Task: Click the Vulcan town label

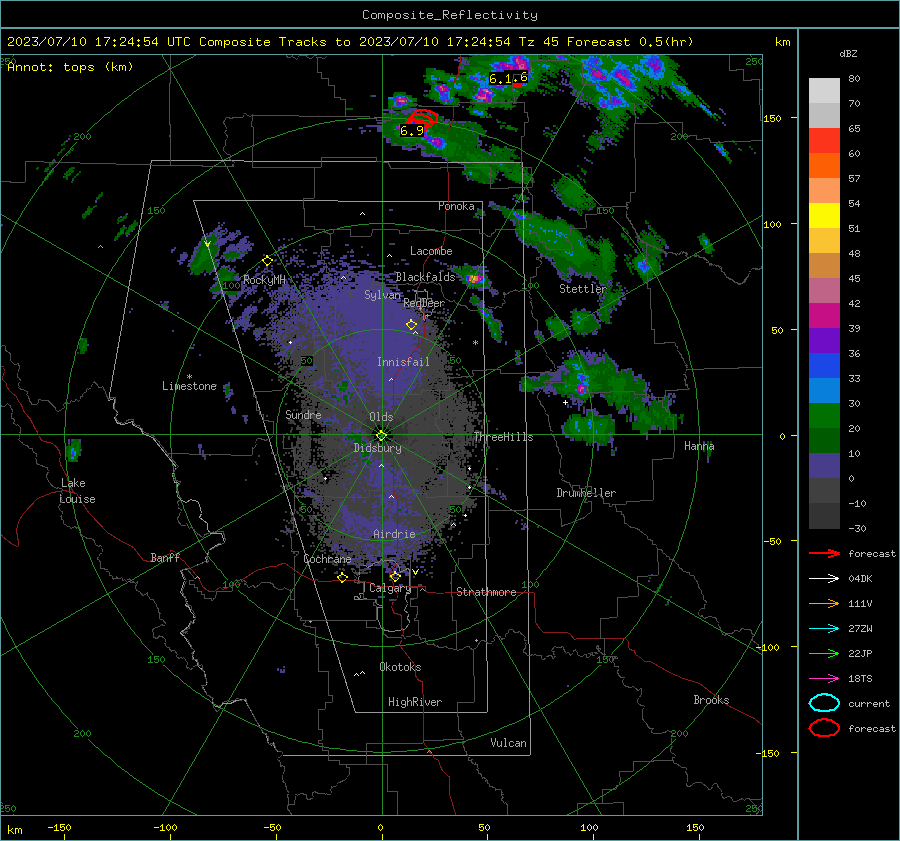Action: (x=508, y=743)
